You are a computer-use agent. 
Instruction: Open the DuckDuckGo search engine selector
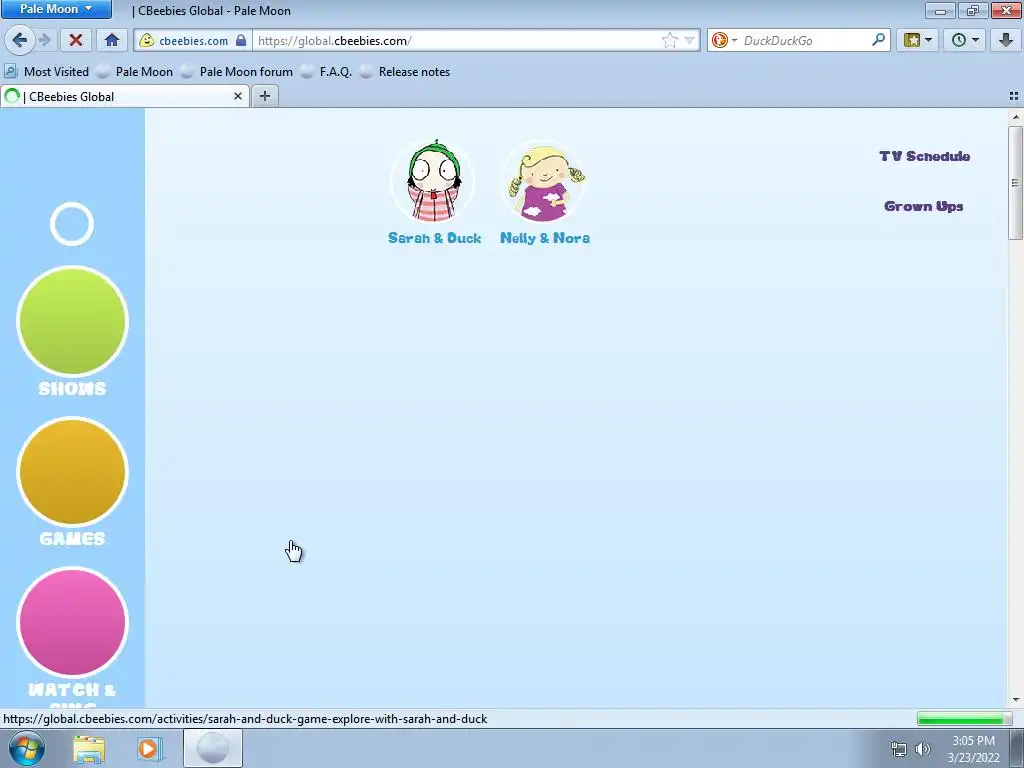coord(724,40)
